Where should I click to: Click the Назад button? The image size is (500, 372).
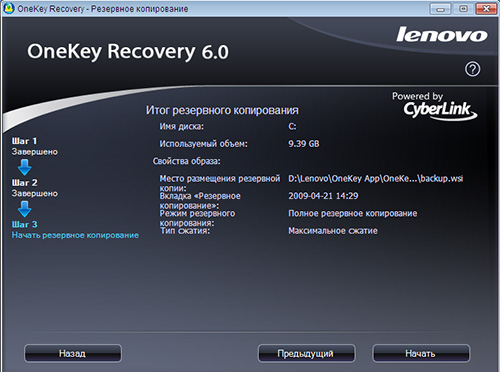pyautogui.click(x=73, y=353)
